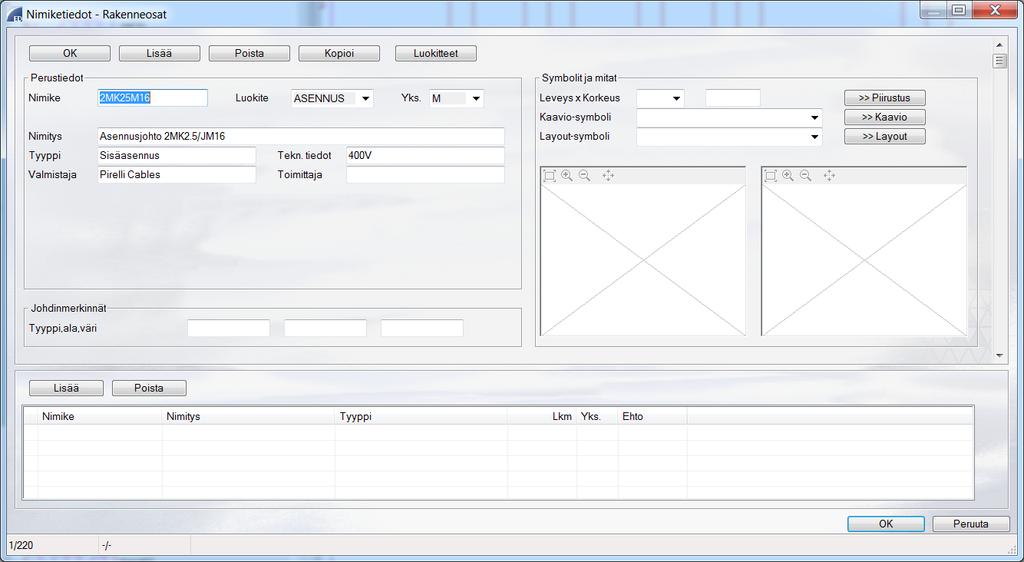Click the Yks. column header in table
This screenshot has height=562, width=1024.
click(598, 416)
